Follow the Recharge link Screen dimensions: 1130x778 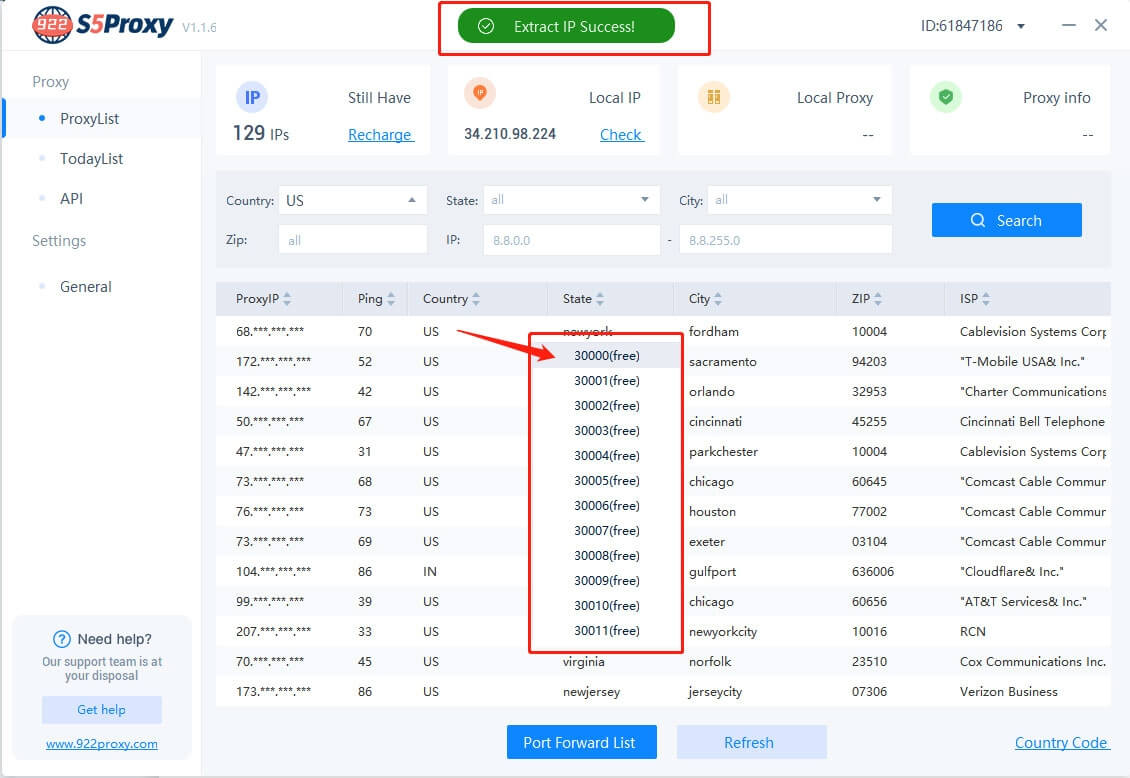[380, 135]
